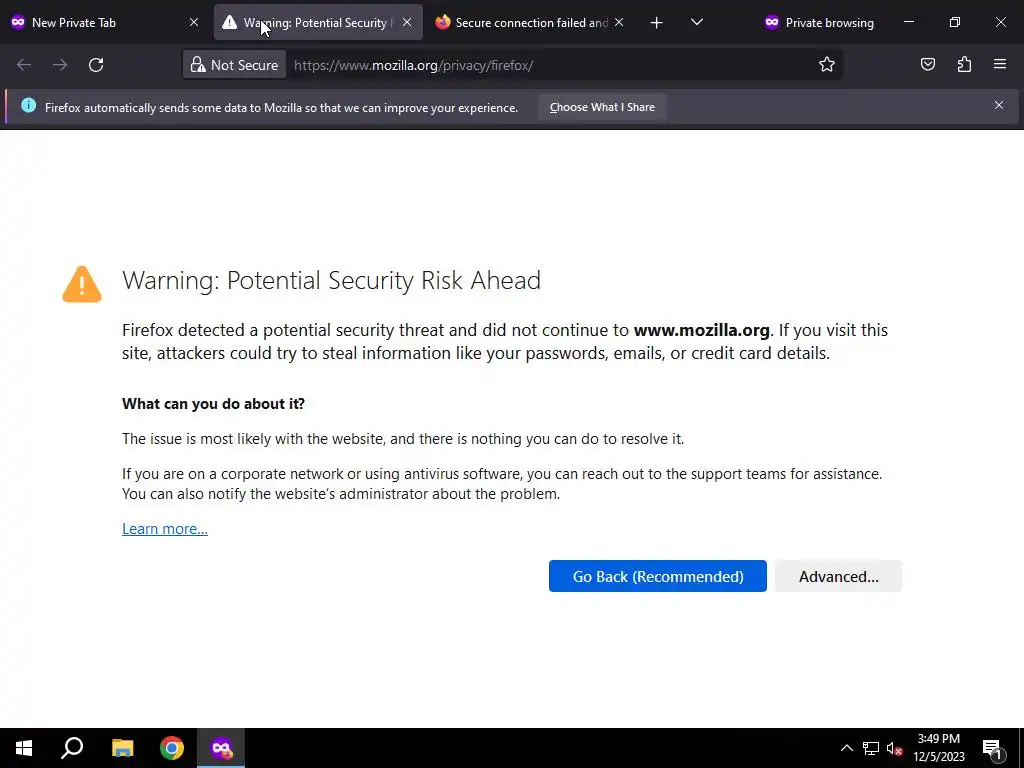Click the forward navigation arrow
Image resolution: width=1024 pixels, height=768 pixels.
[60, 65]
